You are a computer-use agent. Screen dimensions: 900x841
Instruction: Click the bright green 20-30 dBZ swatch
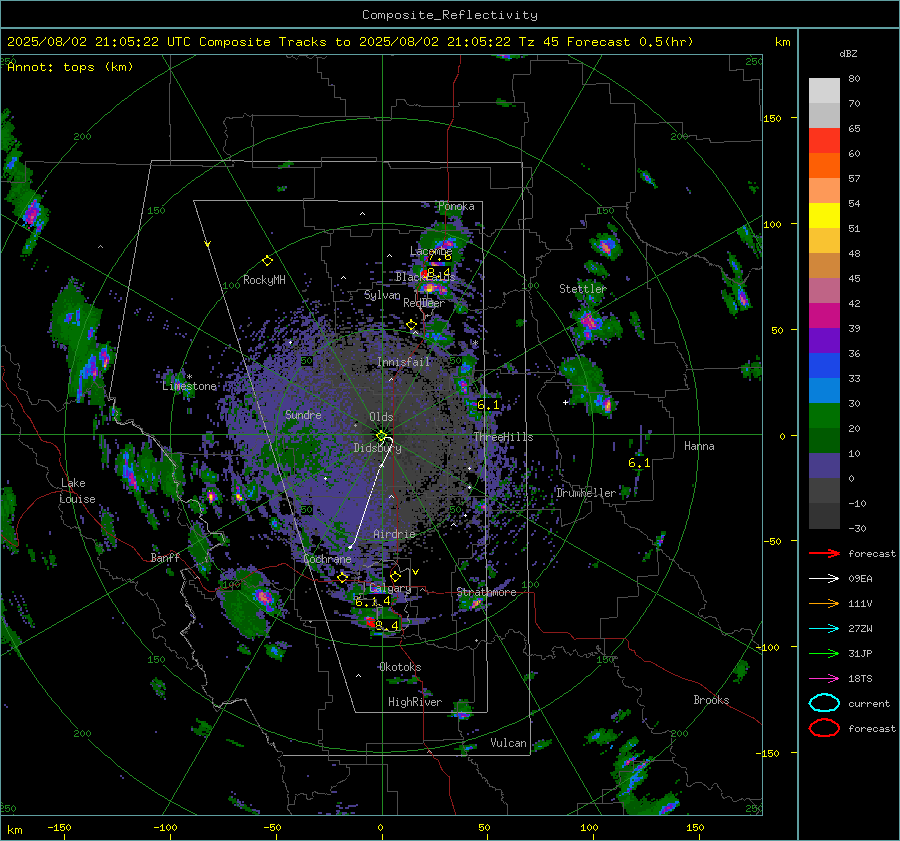click(x=824, y=416)
